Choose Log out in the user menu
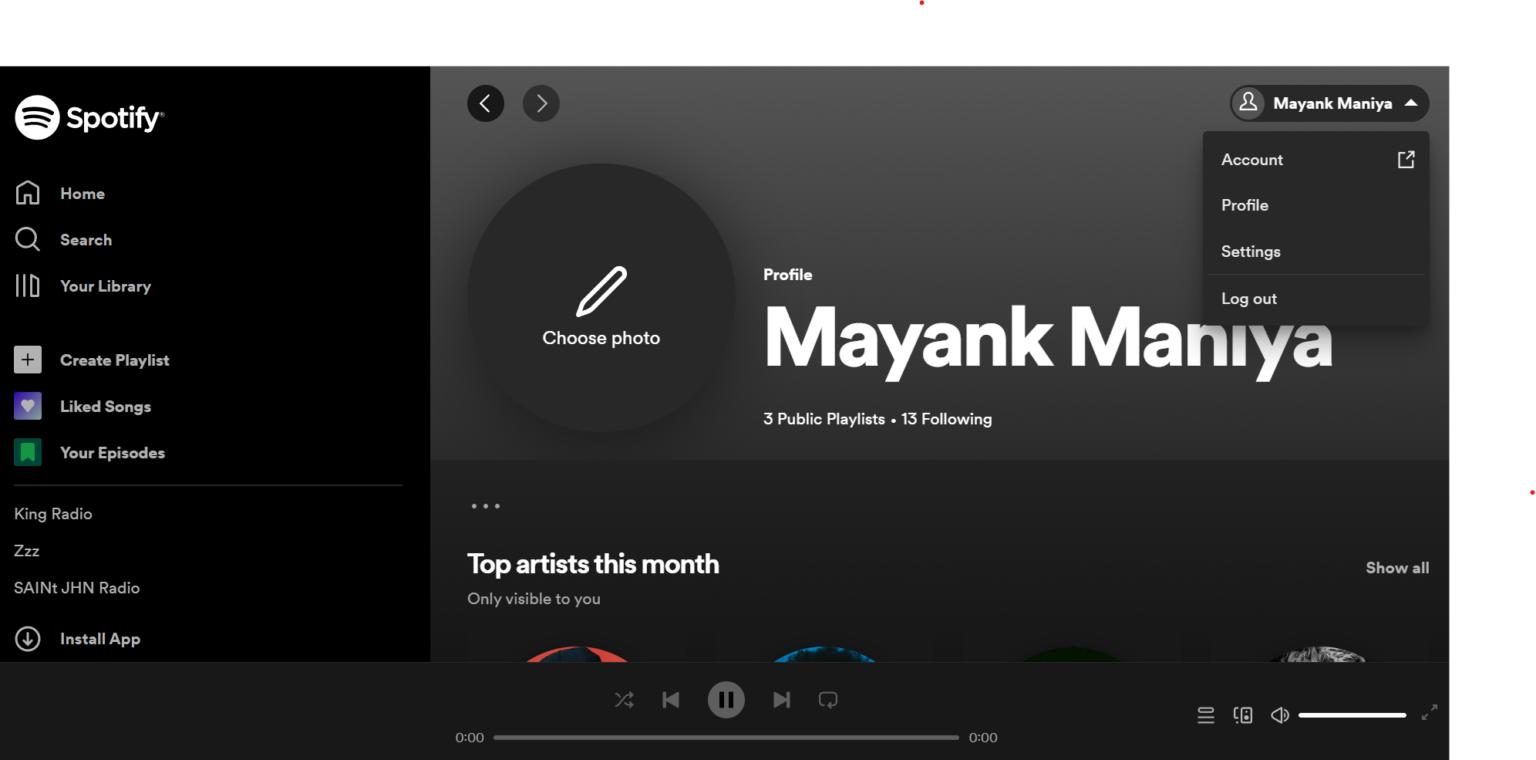Viewport: 1536px width, 760px height. click(1249, 299)
